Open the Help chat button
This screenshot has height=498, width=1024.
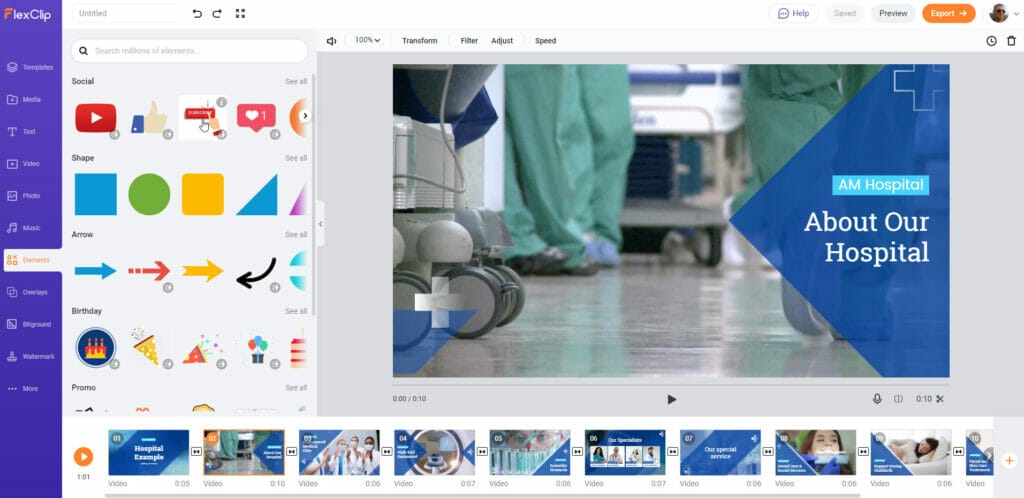[x=793, y=13]
